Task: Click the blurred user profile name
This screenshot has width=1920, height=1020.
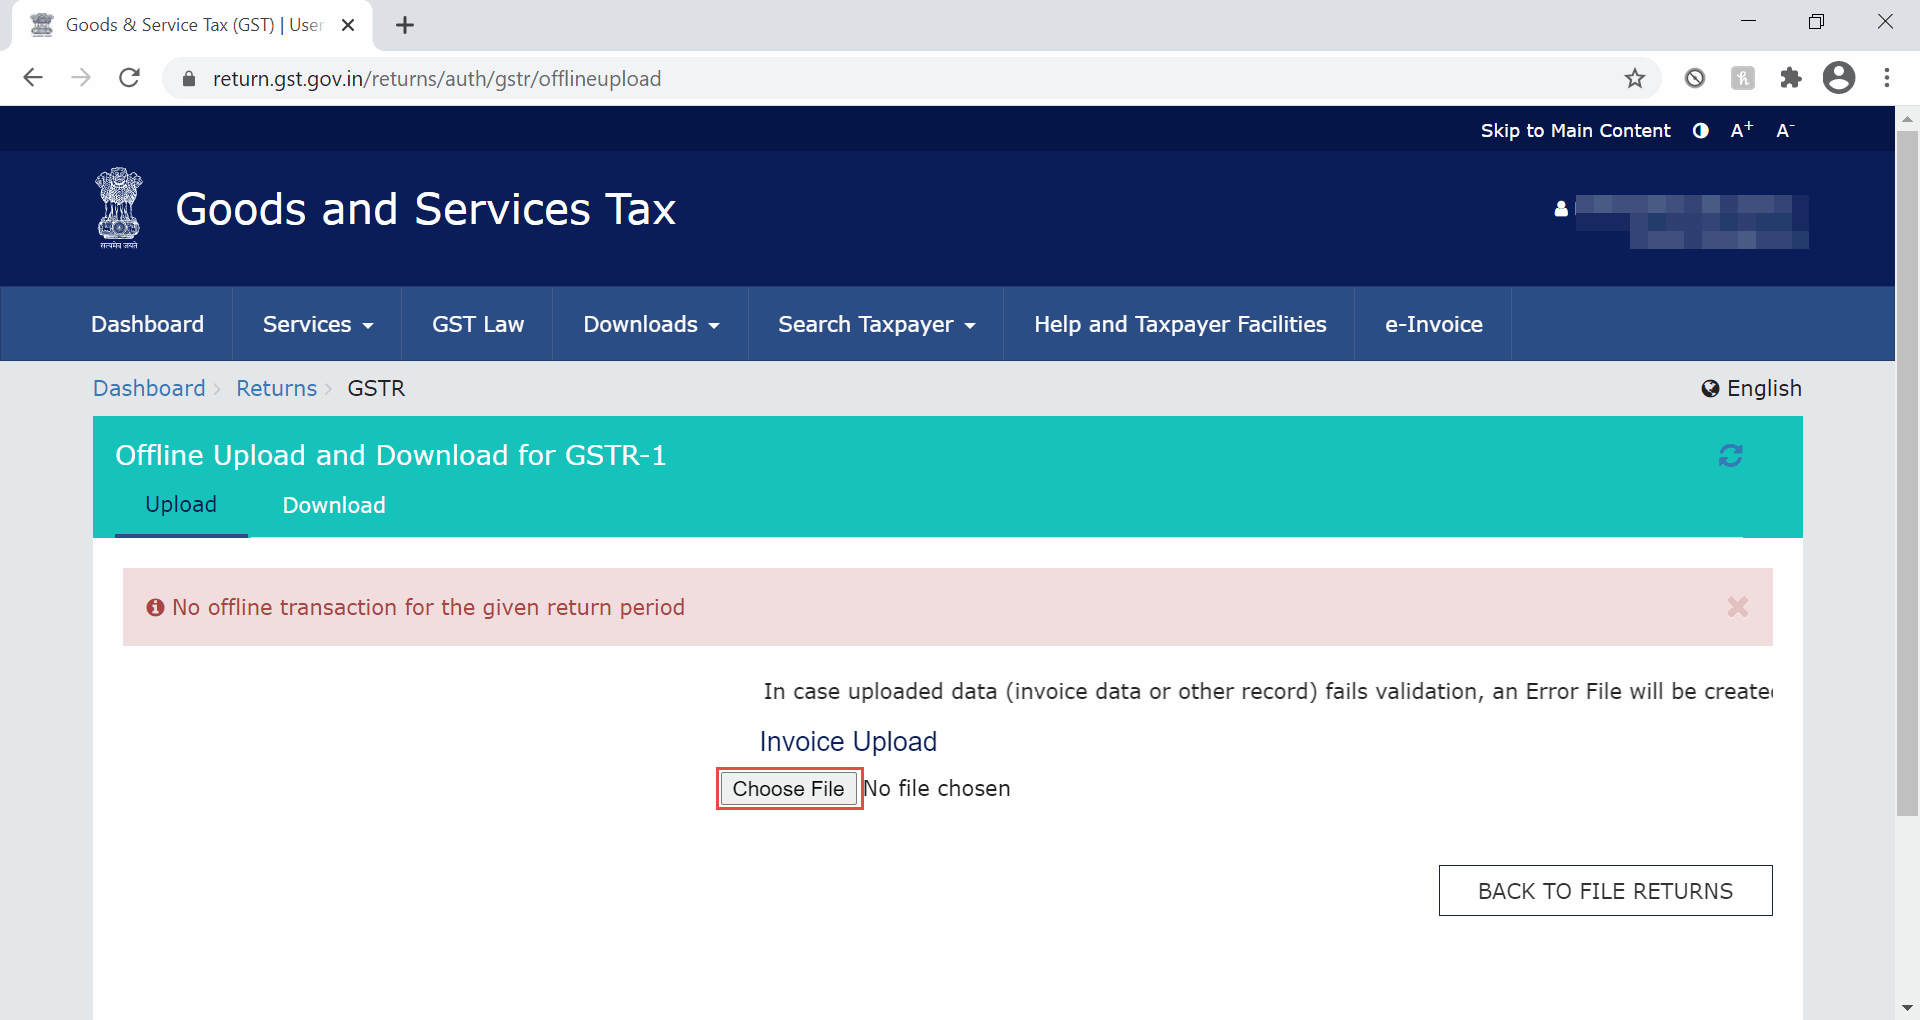Action: coord(1691,221)
